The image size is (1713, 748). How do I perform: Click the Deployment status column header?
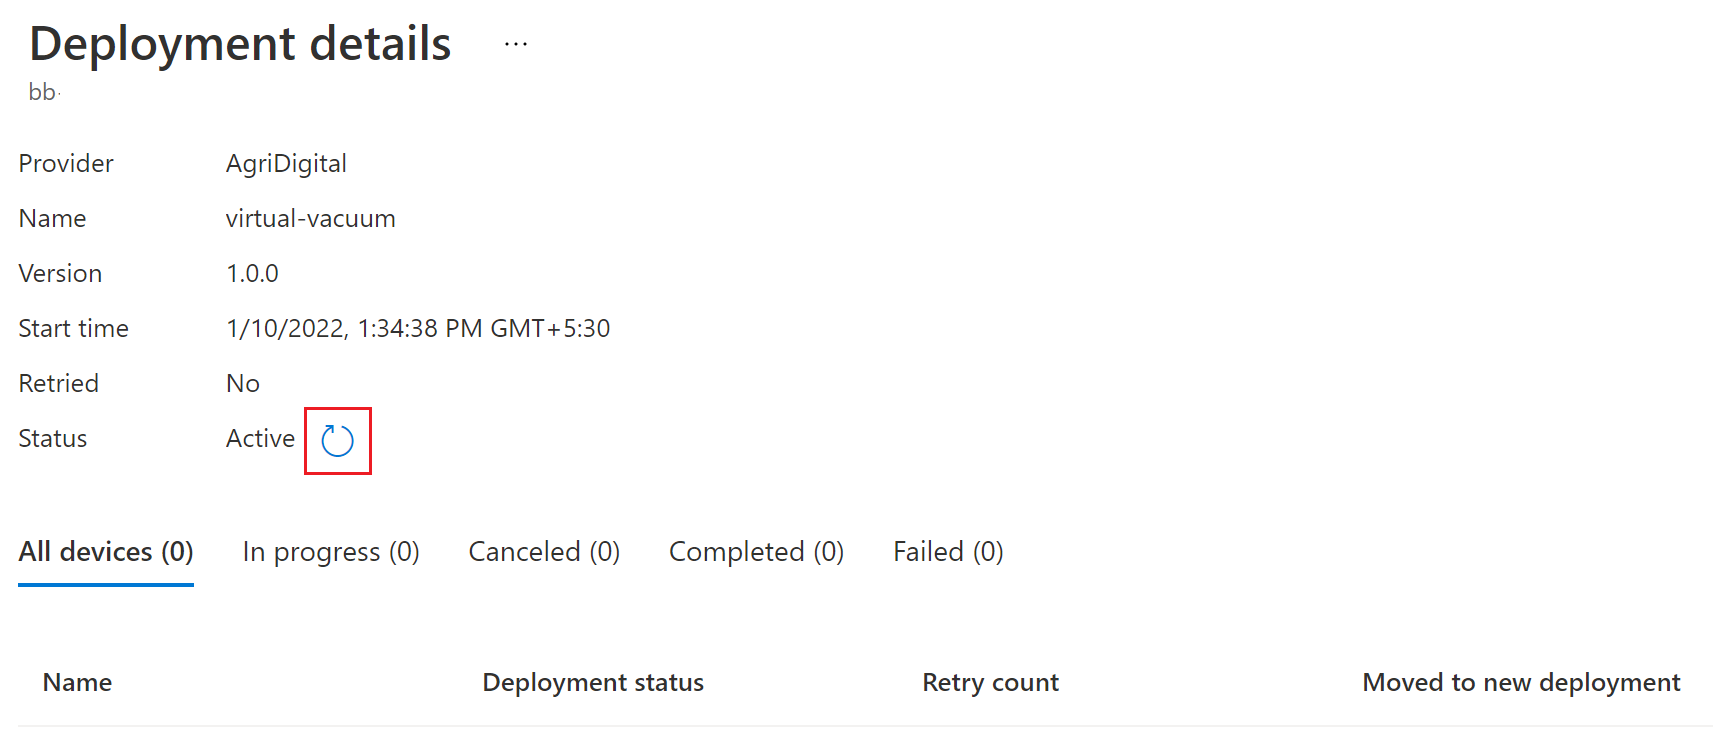(593, 682)
